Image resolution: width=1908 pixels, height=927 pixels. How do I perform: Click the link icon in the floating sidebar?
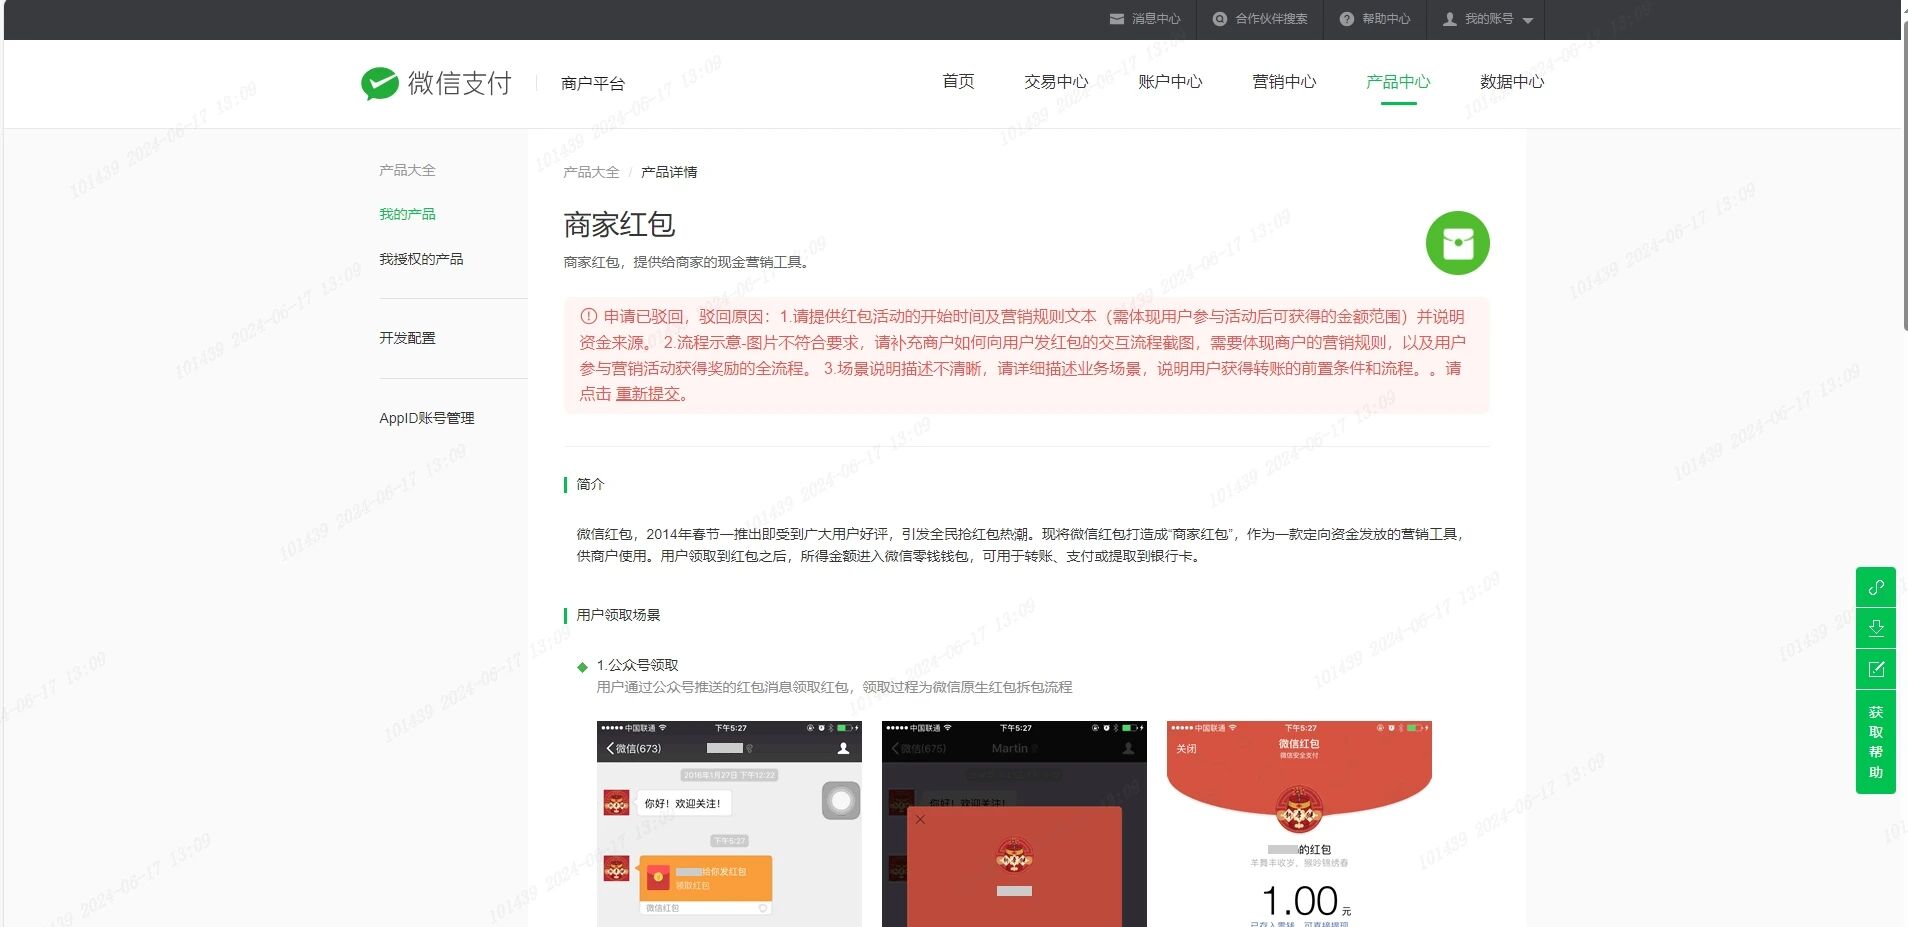click(1876, 587)
